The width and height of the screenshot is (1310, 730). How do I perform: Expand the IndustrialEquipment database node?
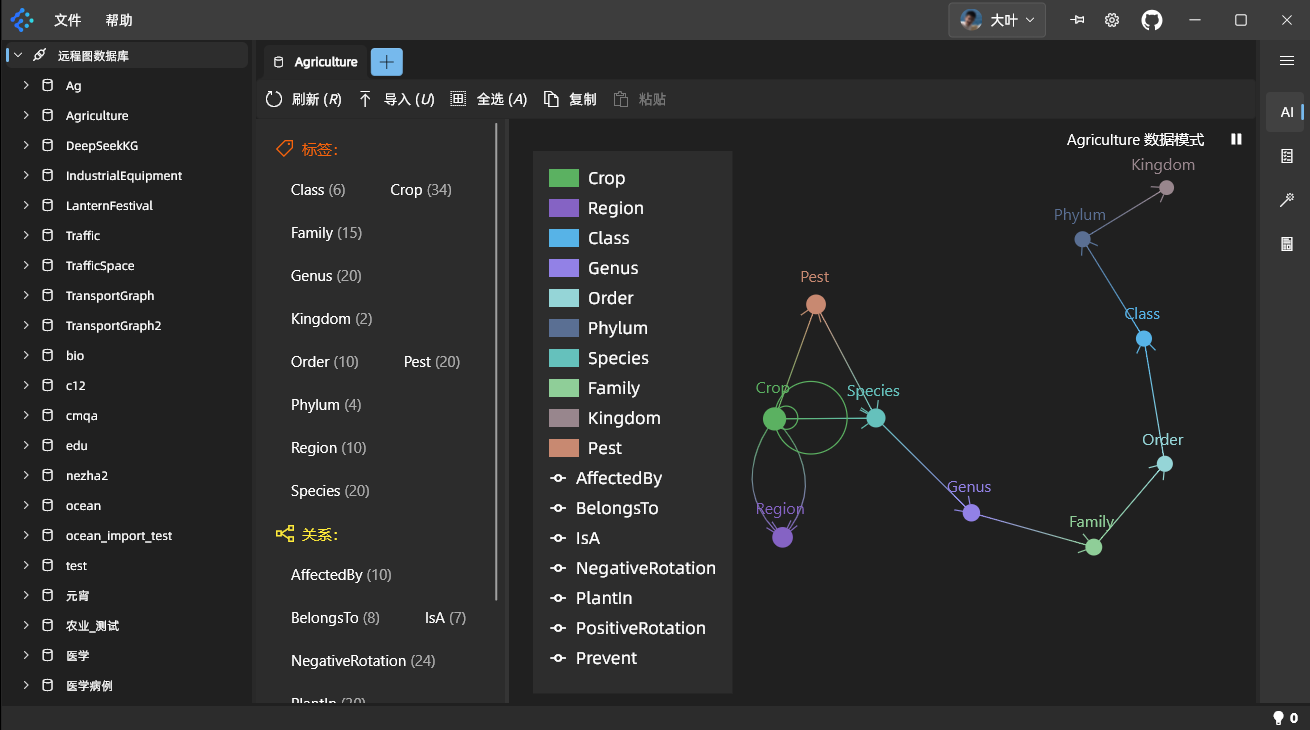pos(25,175)
